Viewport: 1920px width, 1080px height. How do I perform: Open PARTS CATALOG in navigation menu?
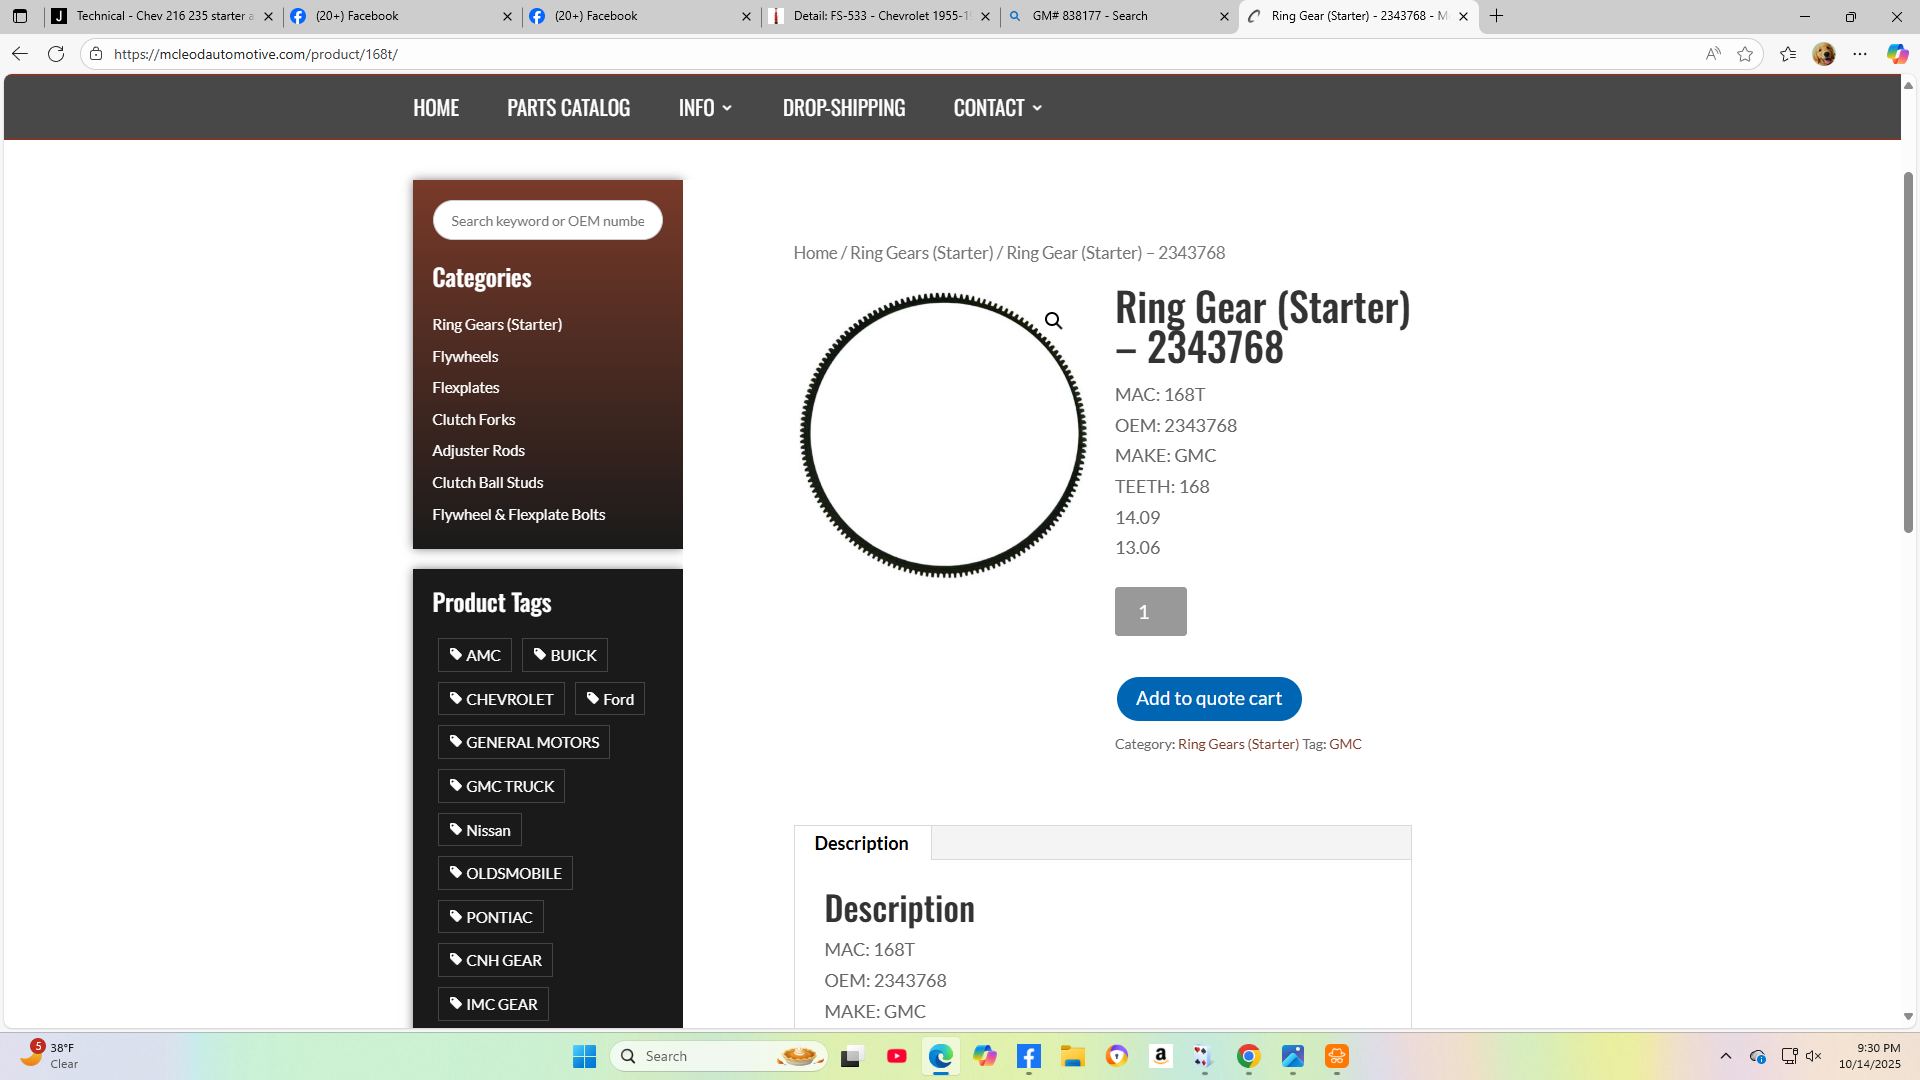coord(568,108)
